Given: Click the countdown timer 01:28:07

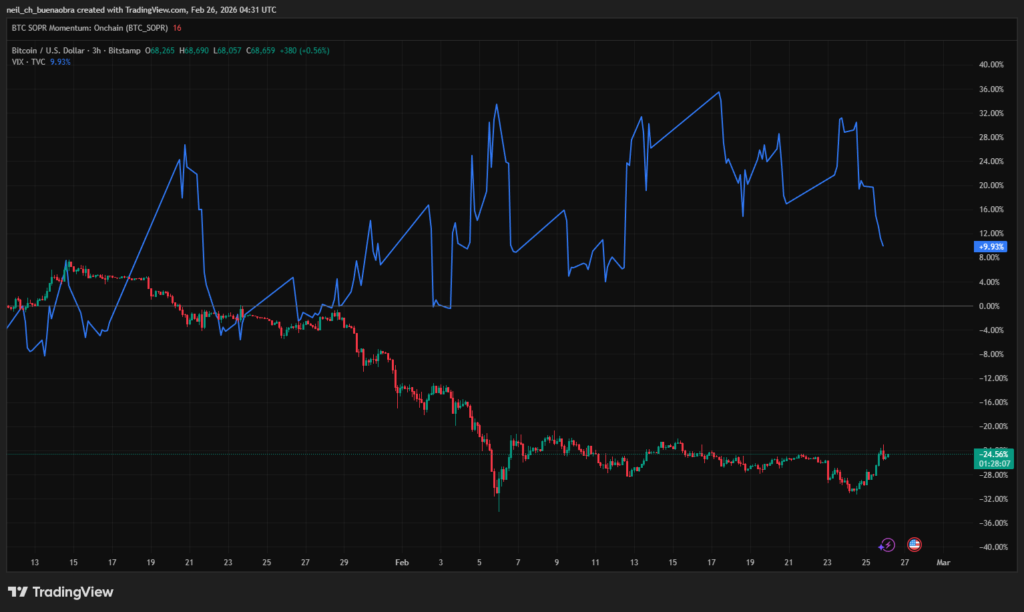Looking at the screenshot, I should [x=989, y=464].
